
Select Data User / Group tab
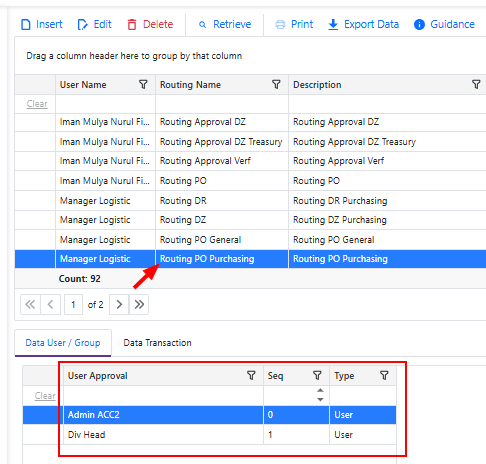coord(63,343)
